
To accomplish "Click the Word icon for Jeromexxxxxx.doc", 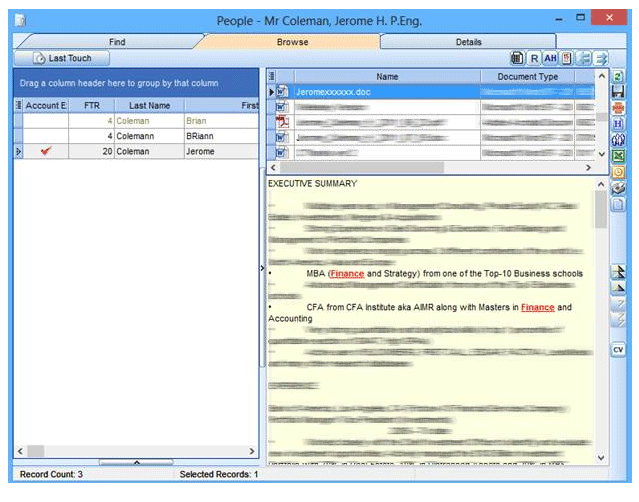I will point(282,92).
